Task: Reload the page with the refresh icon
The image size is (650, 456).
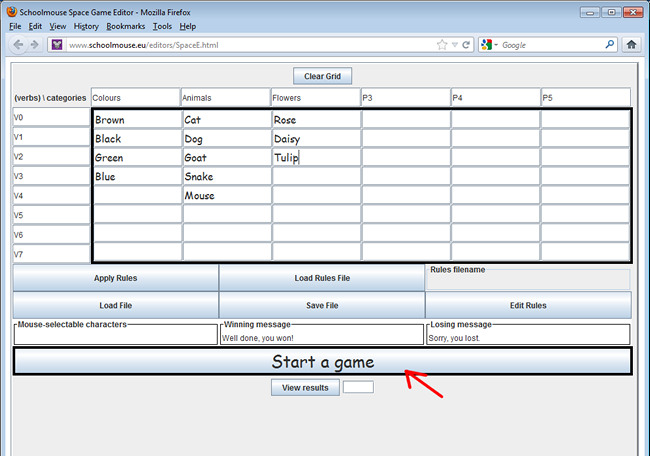Action: (466, 45)
